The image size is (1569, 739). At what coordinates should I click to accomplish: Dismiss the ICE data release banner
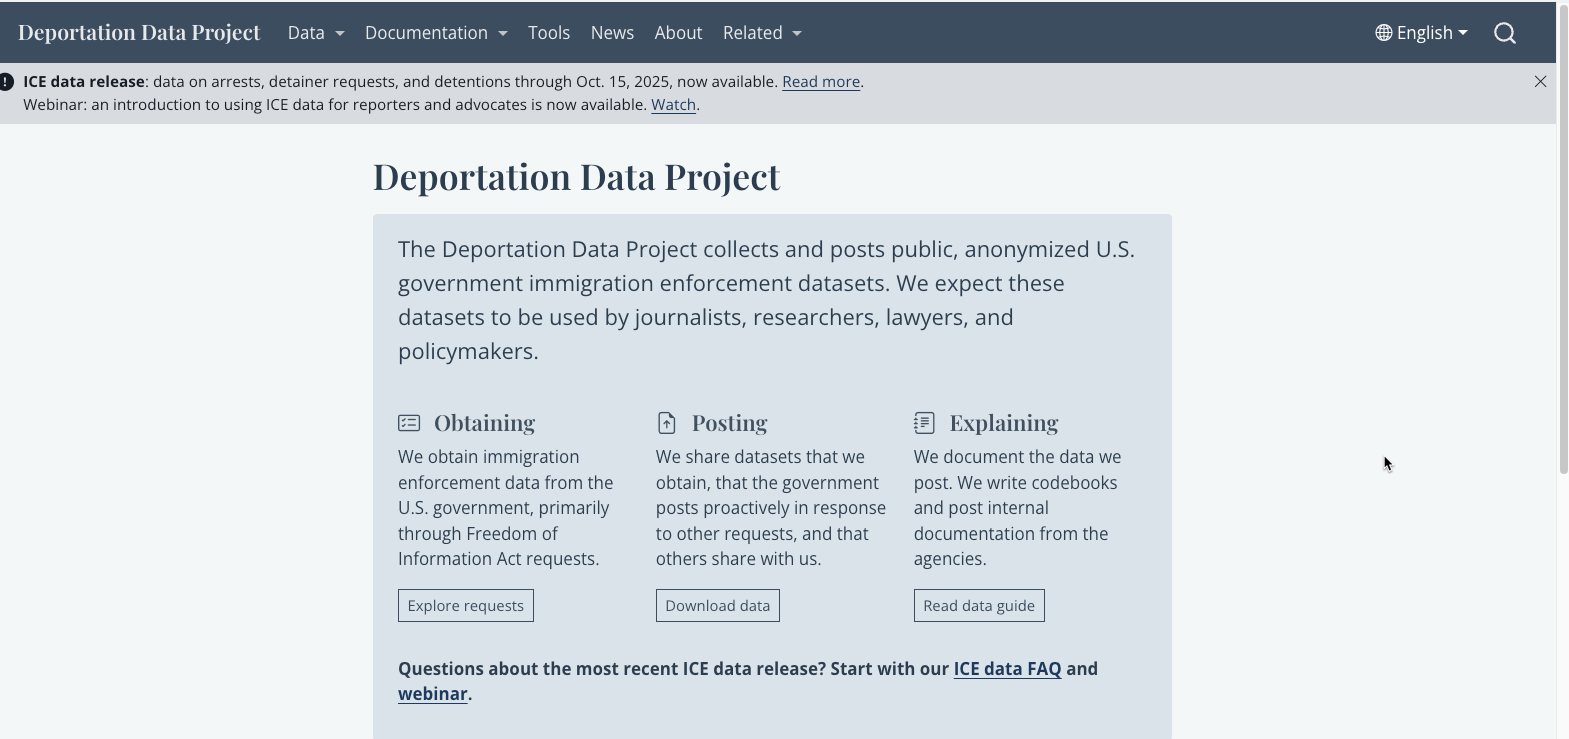[1540, 82]
